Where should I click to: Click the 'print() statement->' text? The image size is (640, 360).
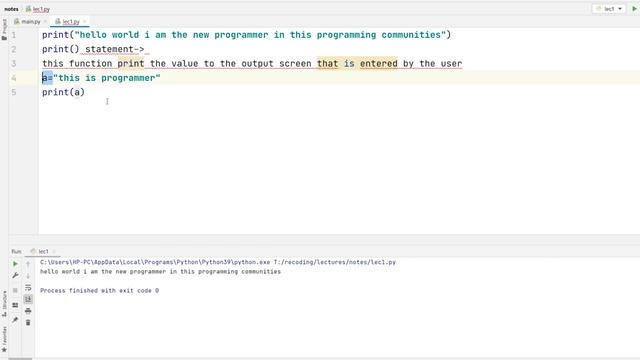[93, 49]
